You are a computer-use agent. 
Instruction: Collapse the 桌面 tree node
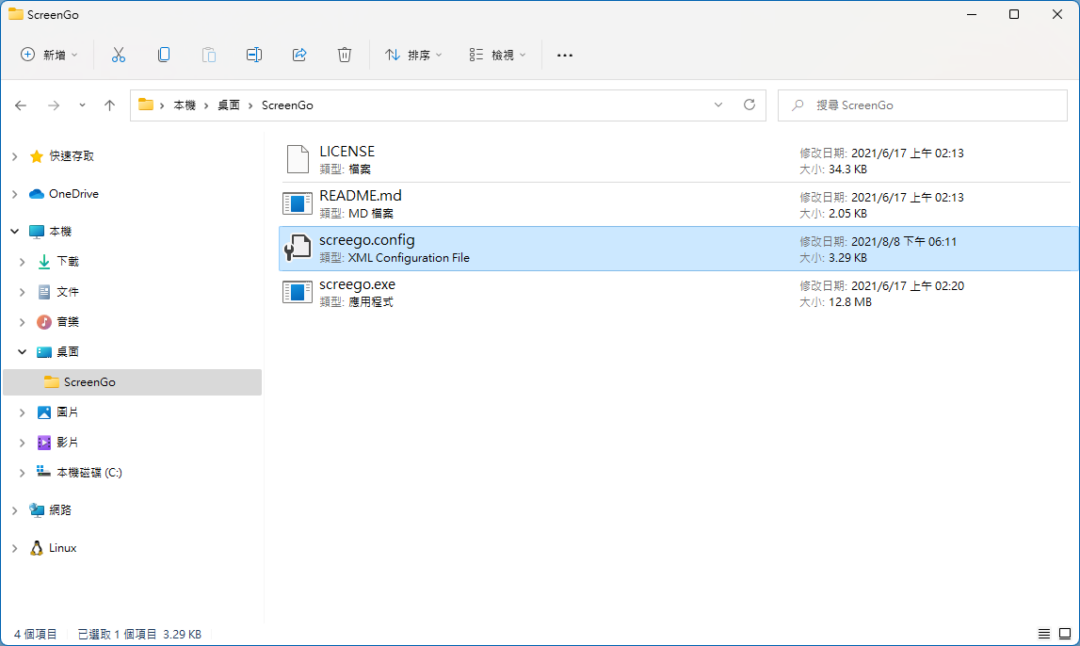coord(22,352)
